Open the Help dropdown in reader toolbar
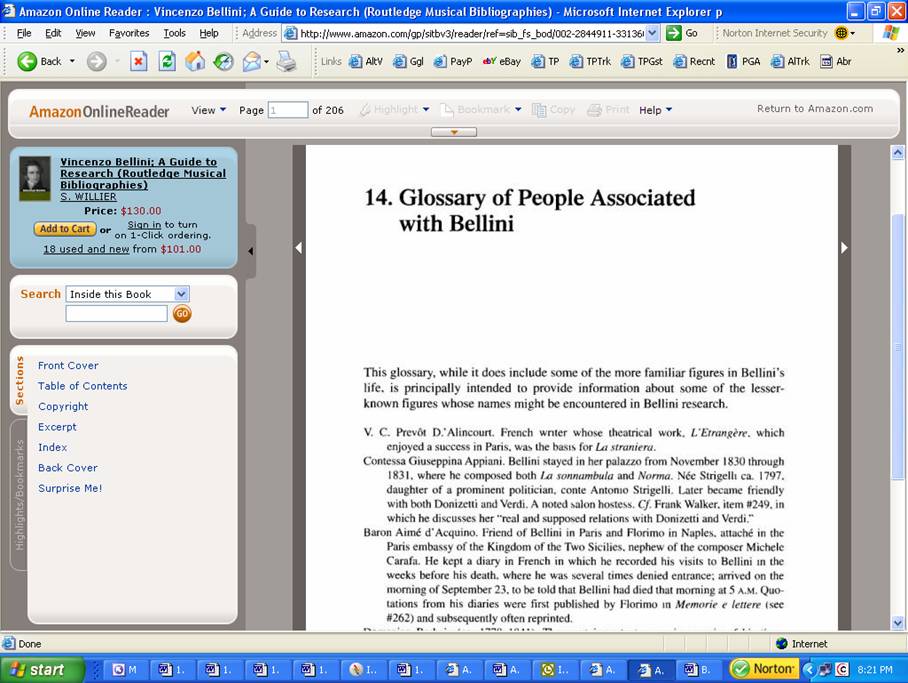 pyautogui.click(x=655, y=110)
